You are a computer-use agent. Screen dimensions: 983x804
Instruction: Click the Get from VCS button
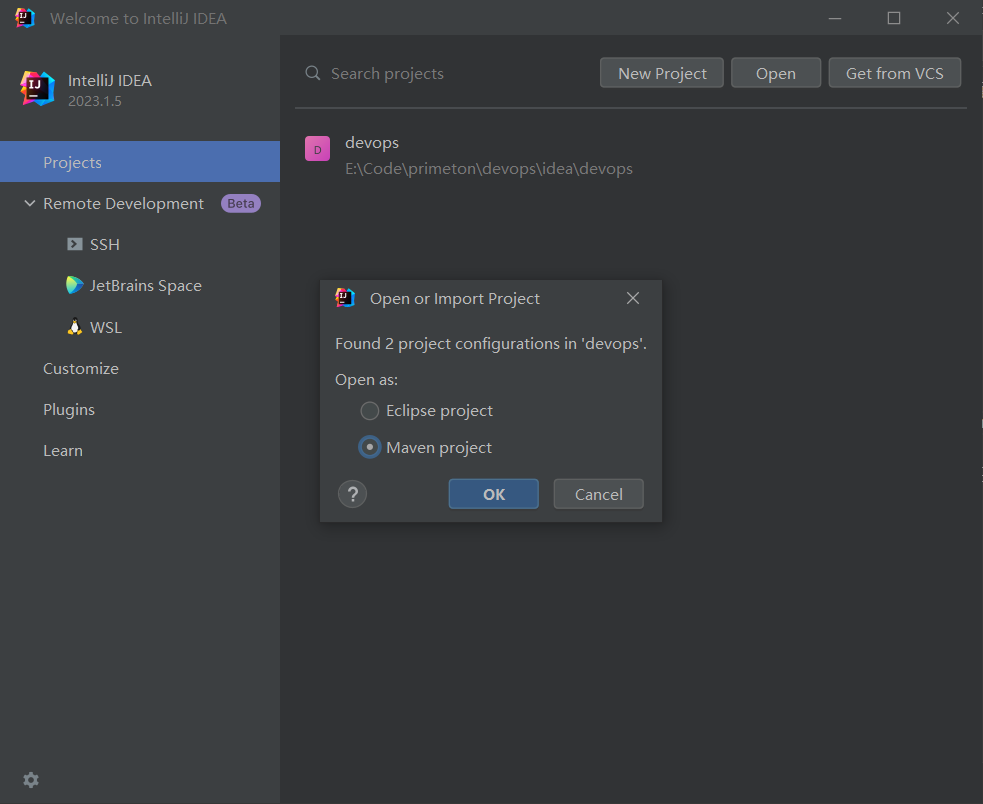pos(894,72)
